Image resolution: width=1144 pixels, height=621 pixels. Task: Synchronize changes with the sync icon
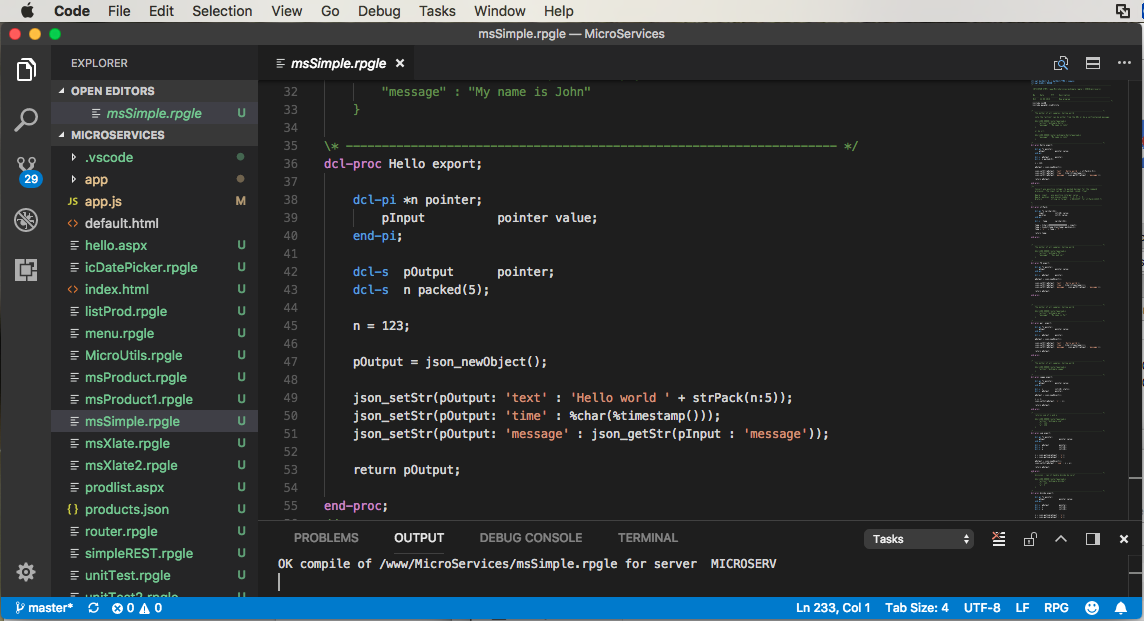pyautogui.click(x=93, y=608)
